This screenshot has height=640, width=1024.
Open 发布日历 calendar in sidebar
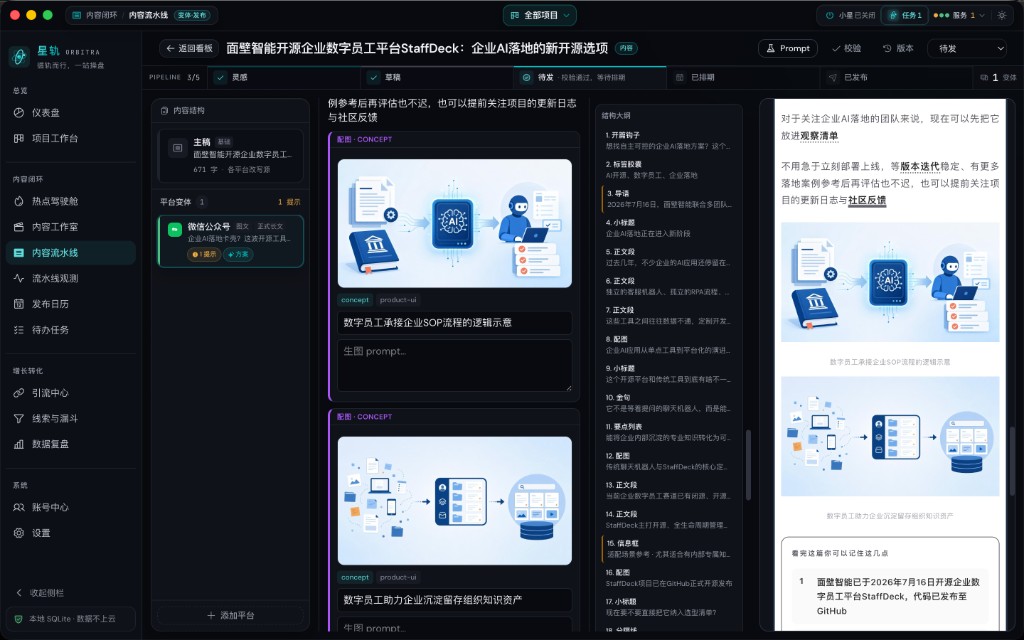coord(71,304)
